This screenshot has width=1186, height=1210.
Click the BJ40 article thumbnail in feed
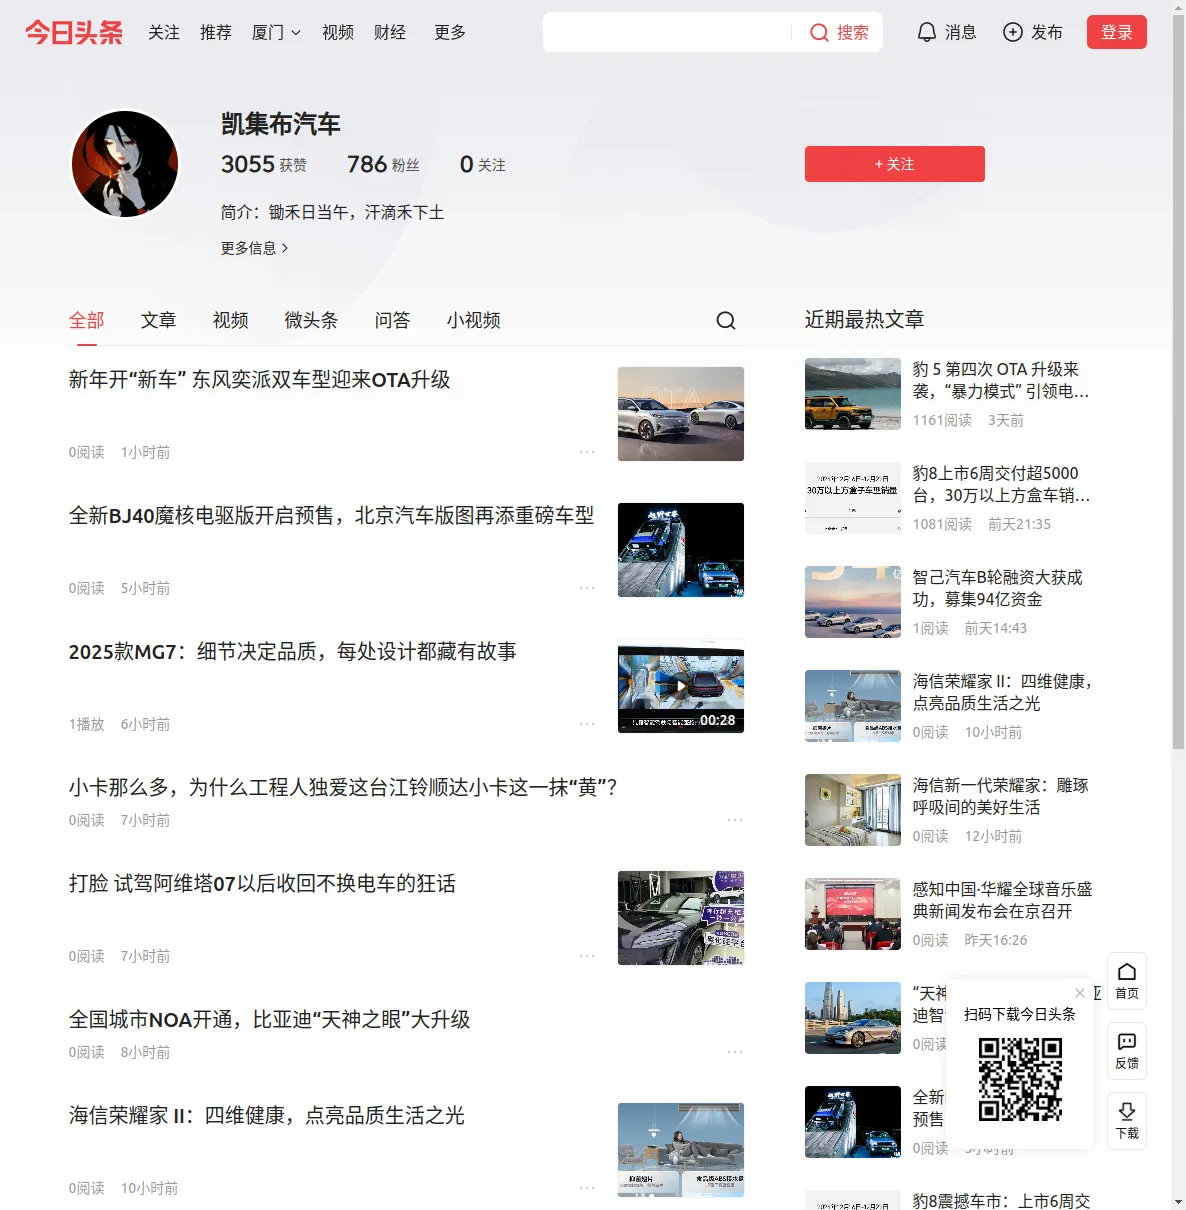[x=681, y=550]
